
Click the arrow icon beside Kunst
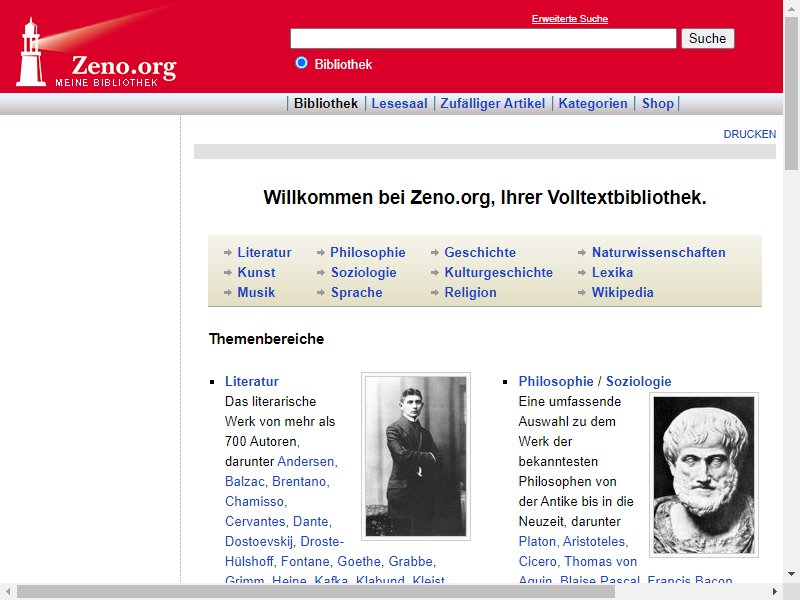228,273
